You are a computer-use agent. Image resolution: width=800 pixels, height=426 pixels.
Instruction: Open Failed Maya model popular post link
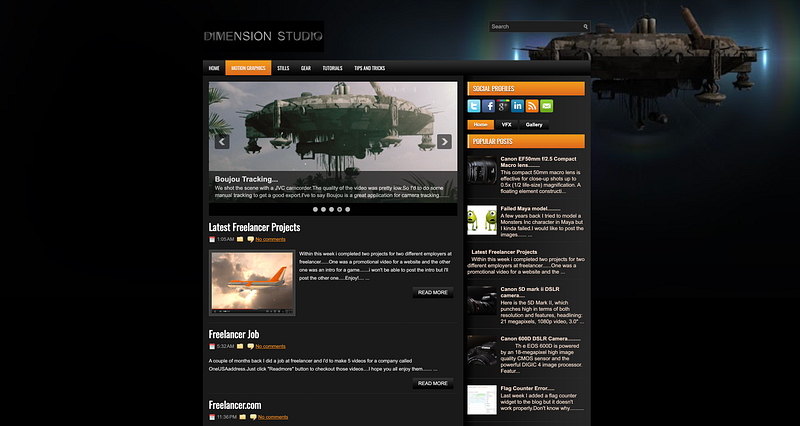(530, 209)
